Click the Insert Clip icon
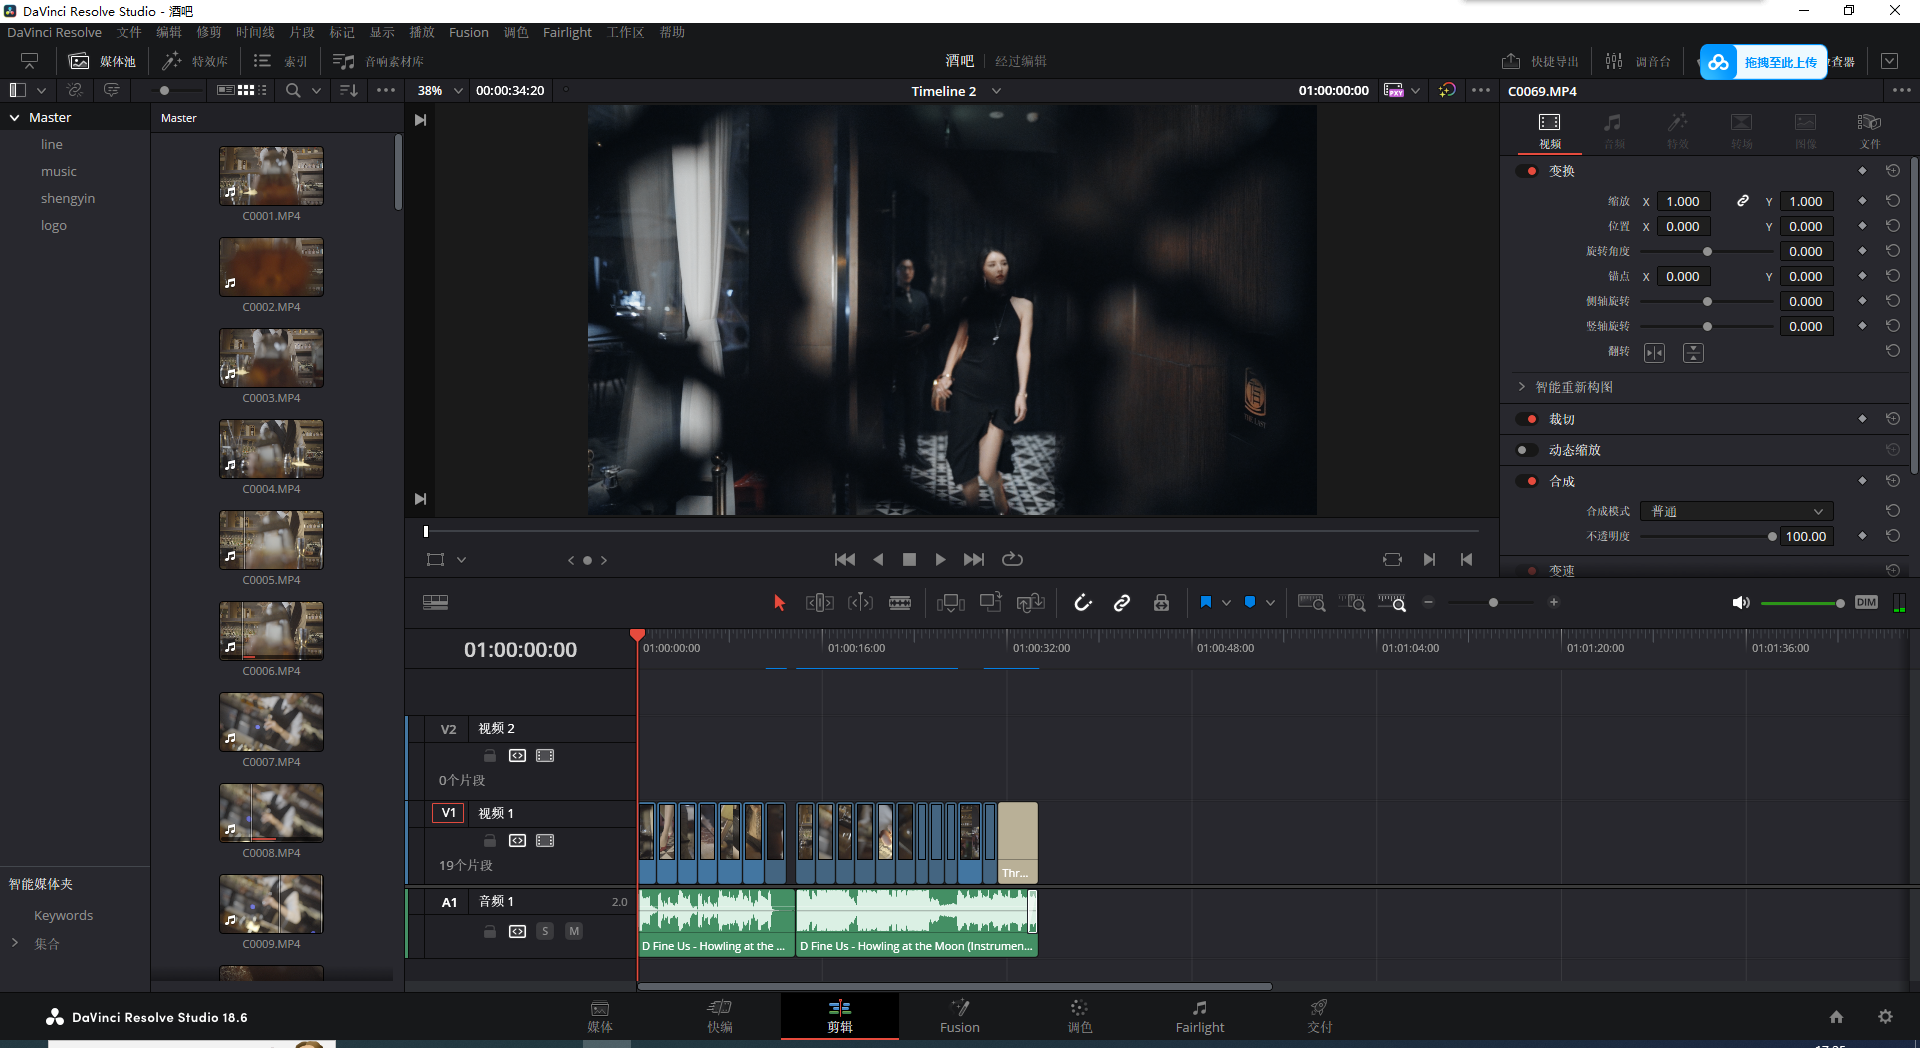This screenshot has width=1920, height=1048. [951, 602]
